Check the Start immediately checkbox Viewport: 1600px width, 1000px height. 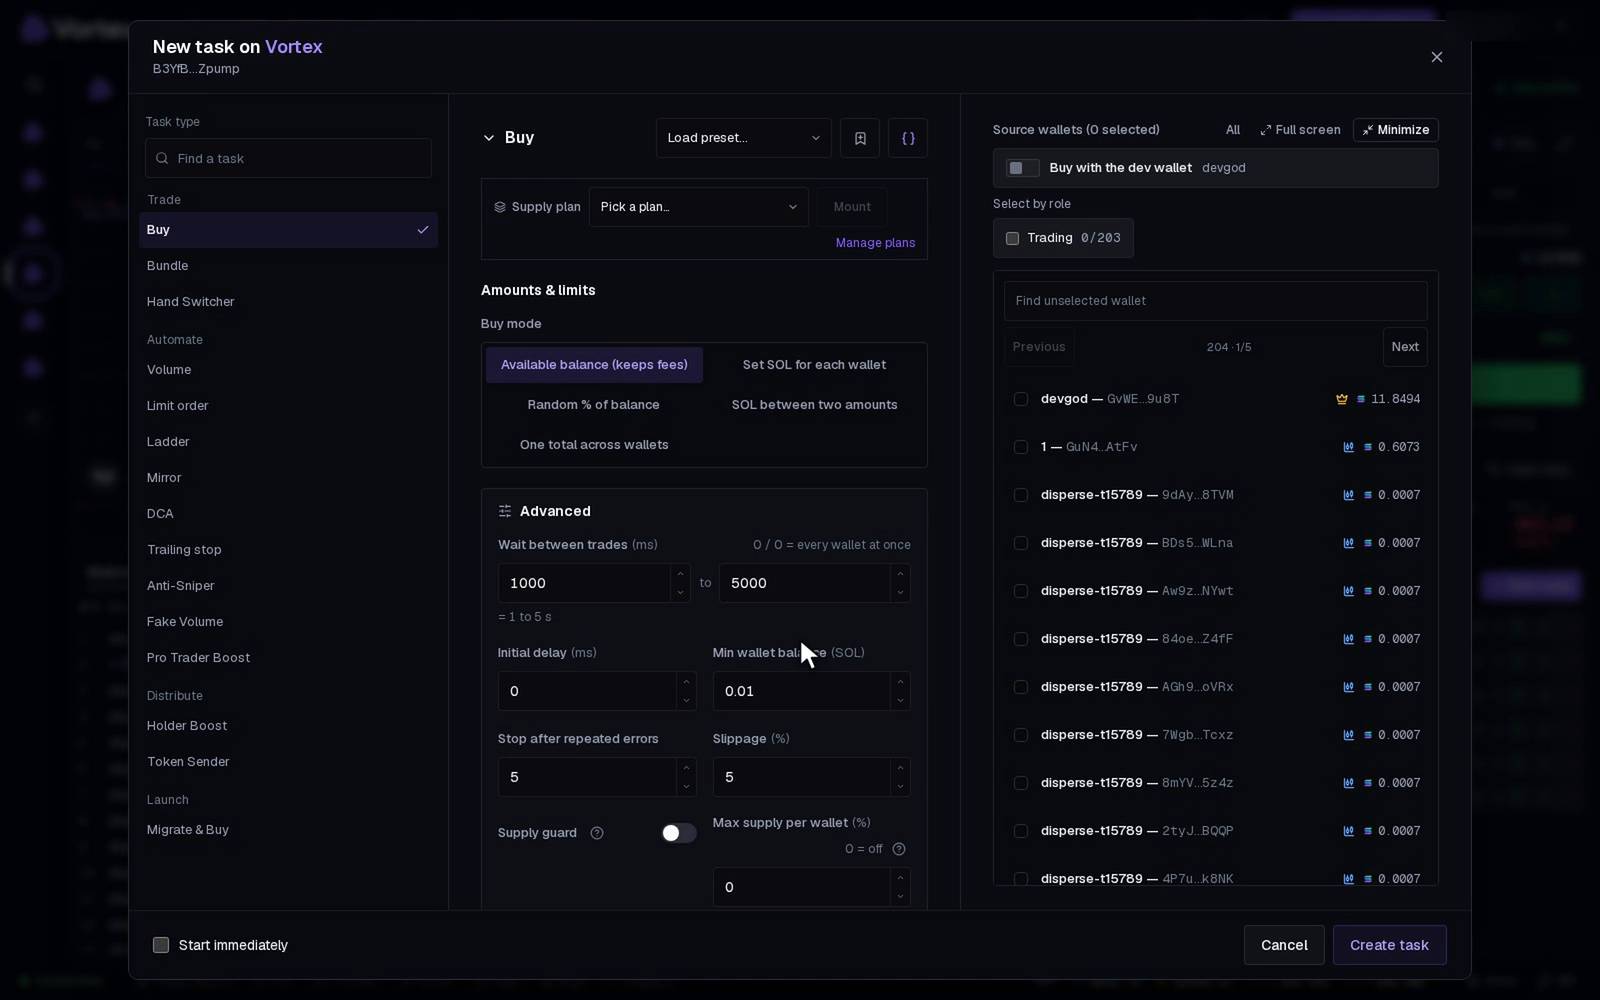[x=161, y=945]
